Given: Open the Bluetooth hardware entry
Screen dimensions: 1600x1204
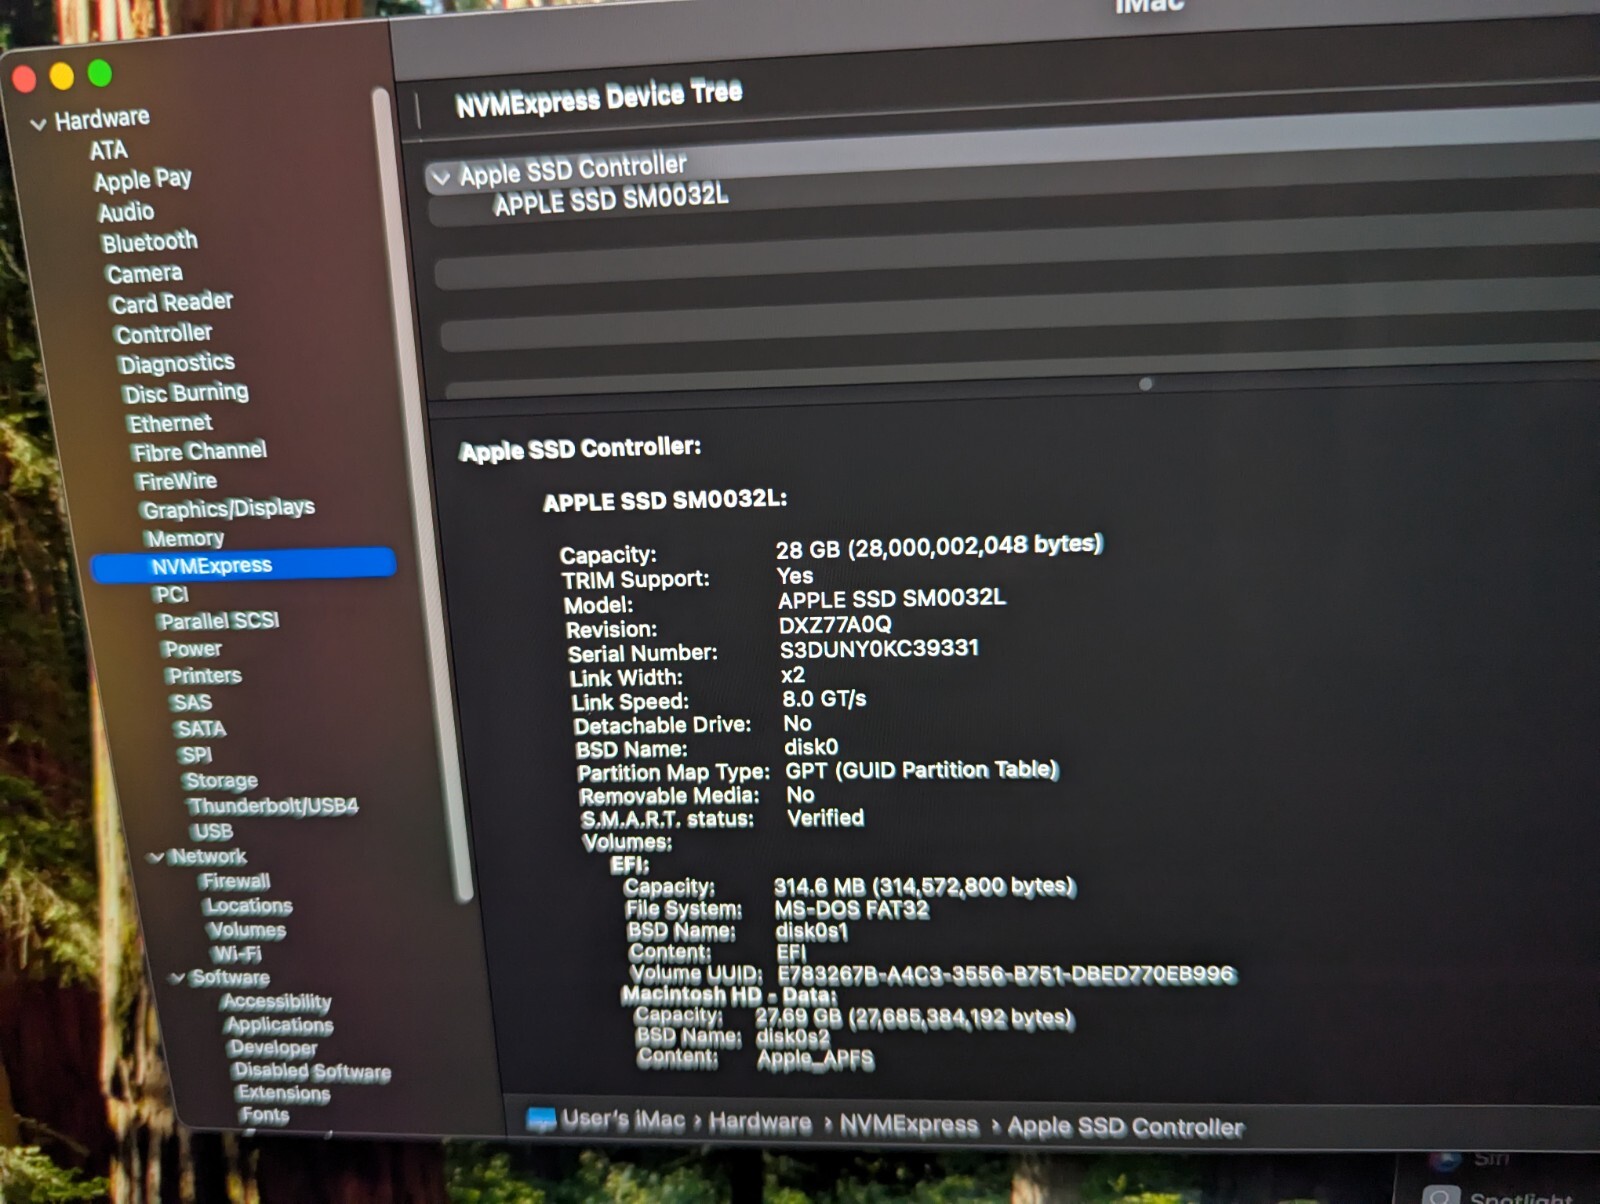Looking at the screenshot, I should point(150,242).
